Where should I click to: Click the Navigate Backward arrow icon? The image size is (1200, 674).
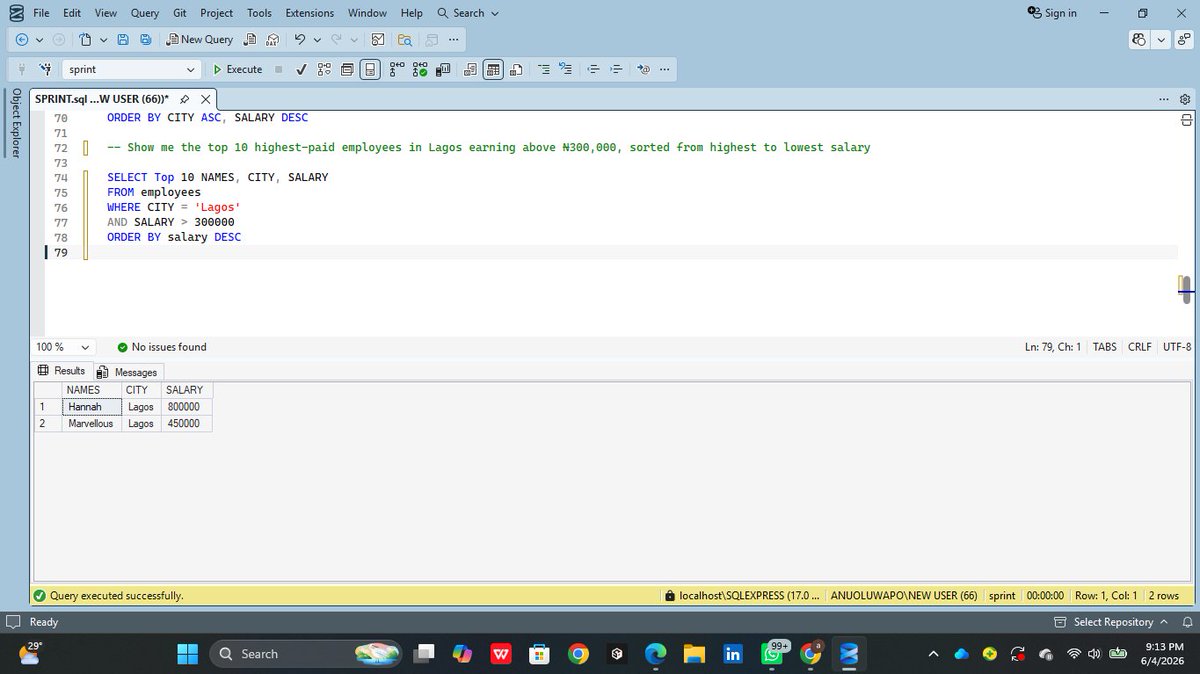(22, 40)
